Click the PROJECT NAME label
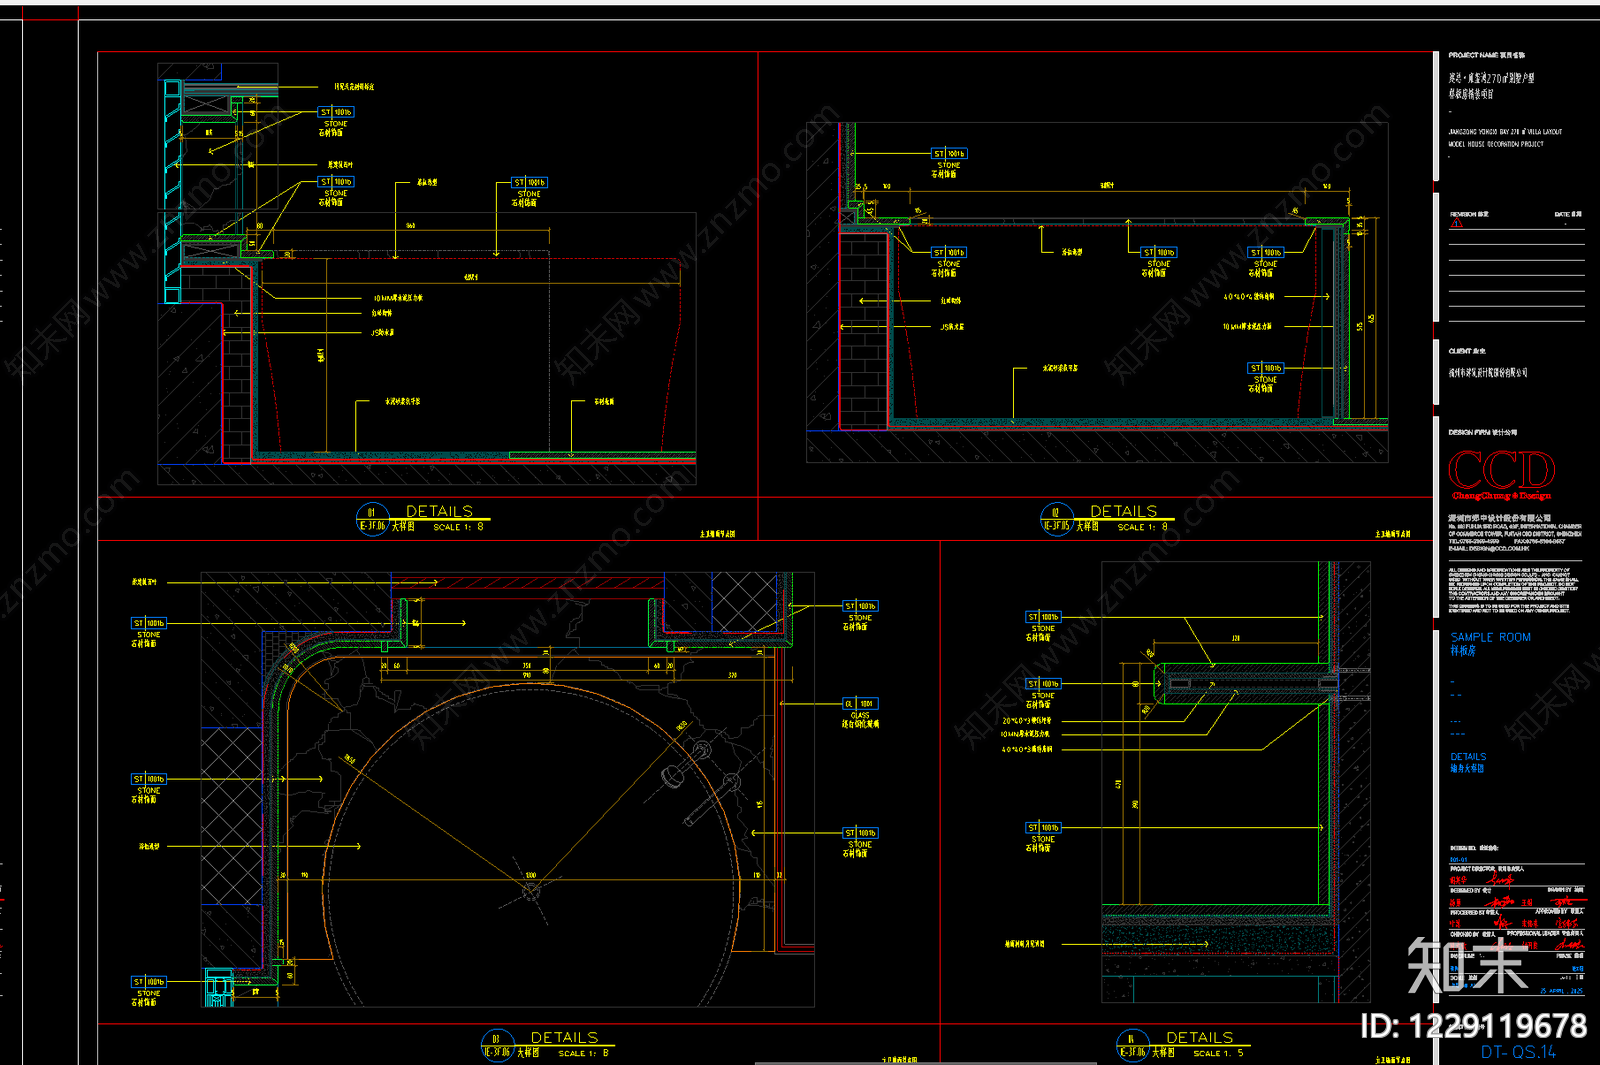The height and width of the screenshot is (1065, 1600). [1486, 55]
